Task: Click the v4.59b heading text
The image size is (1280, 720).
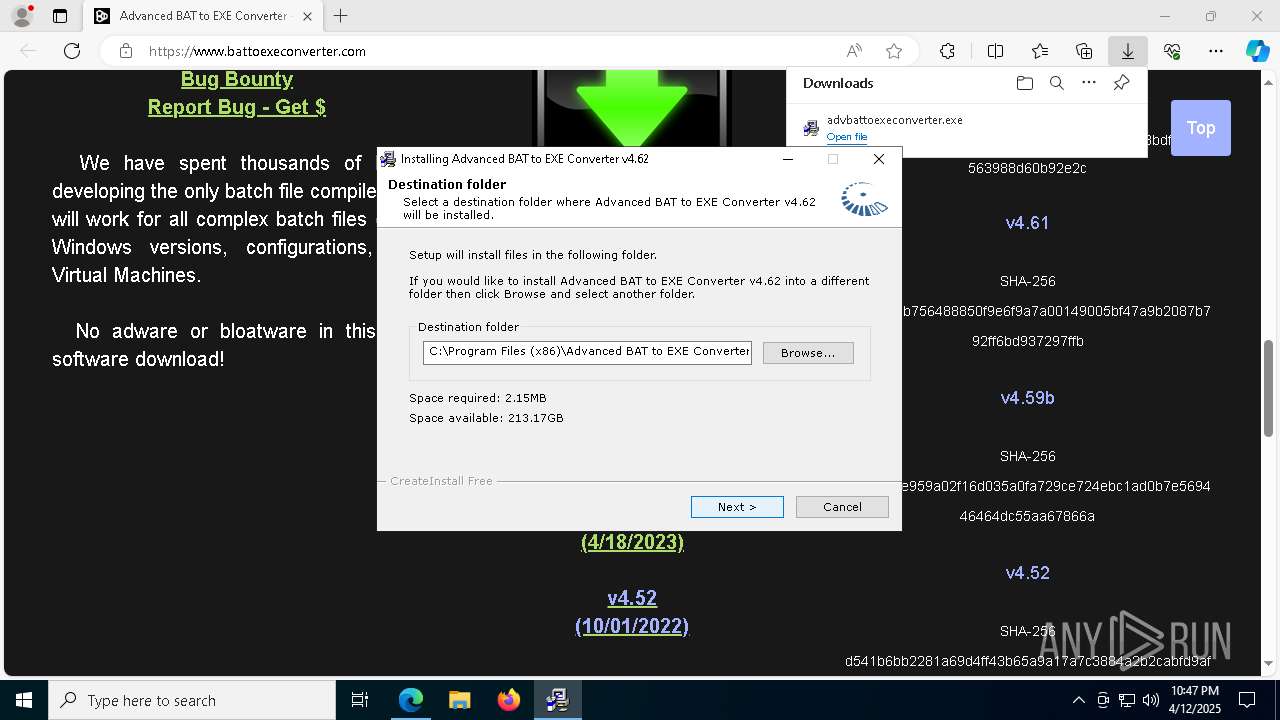Action: coord(1027,398)
